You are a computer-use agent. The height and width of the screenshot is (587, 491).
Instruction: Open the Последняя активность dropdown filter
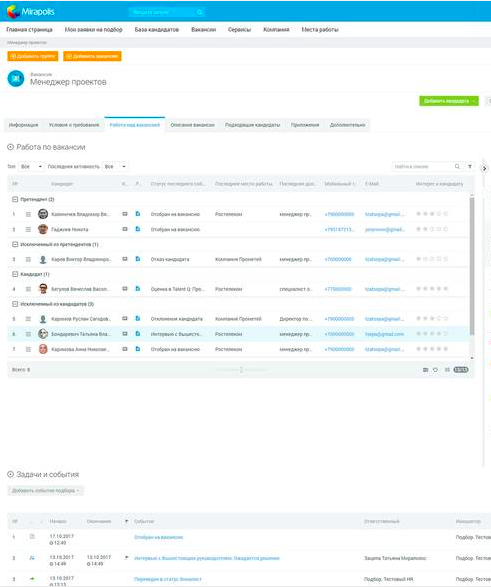(115, 167)
